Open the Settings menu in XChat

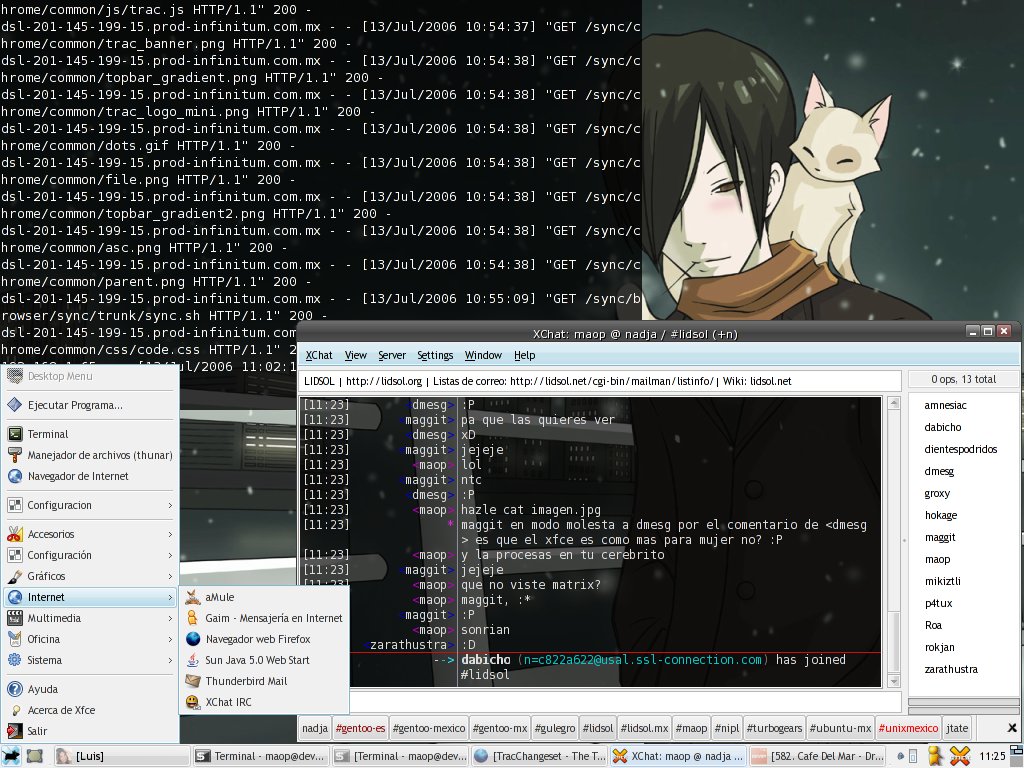[x=435, y=355]
